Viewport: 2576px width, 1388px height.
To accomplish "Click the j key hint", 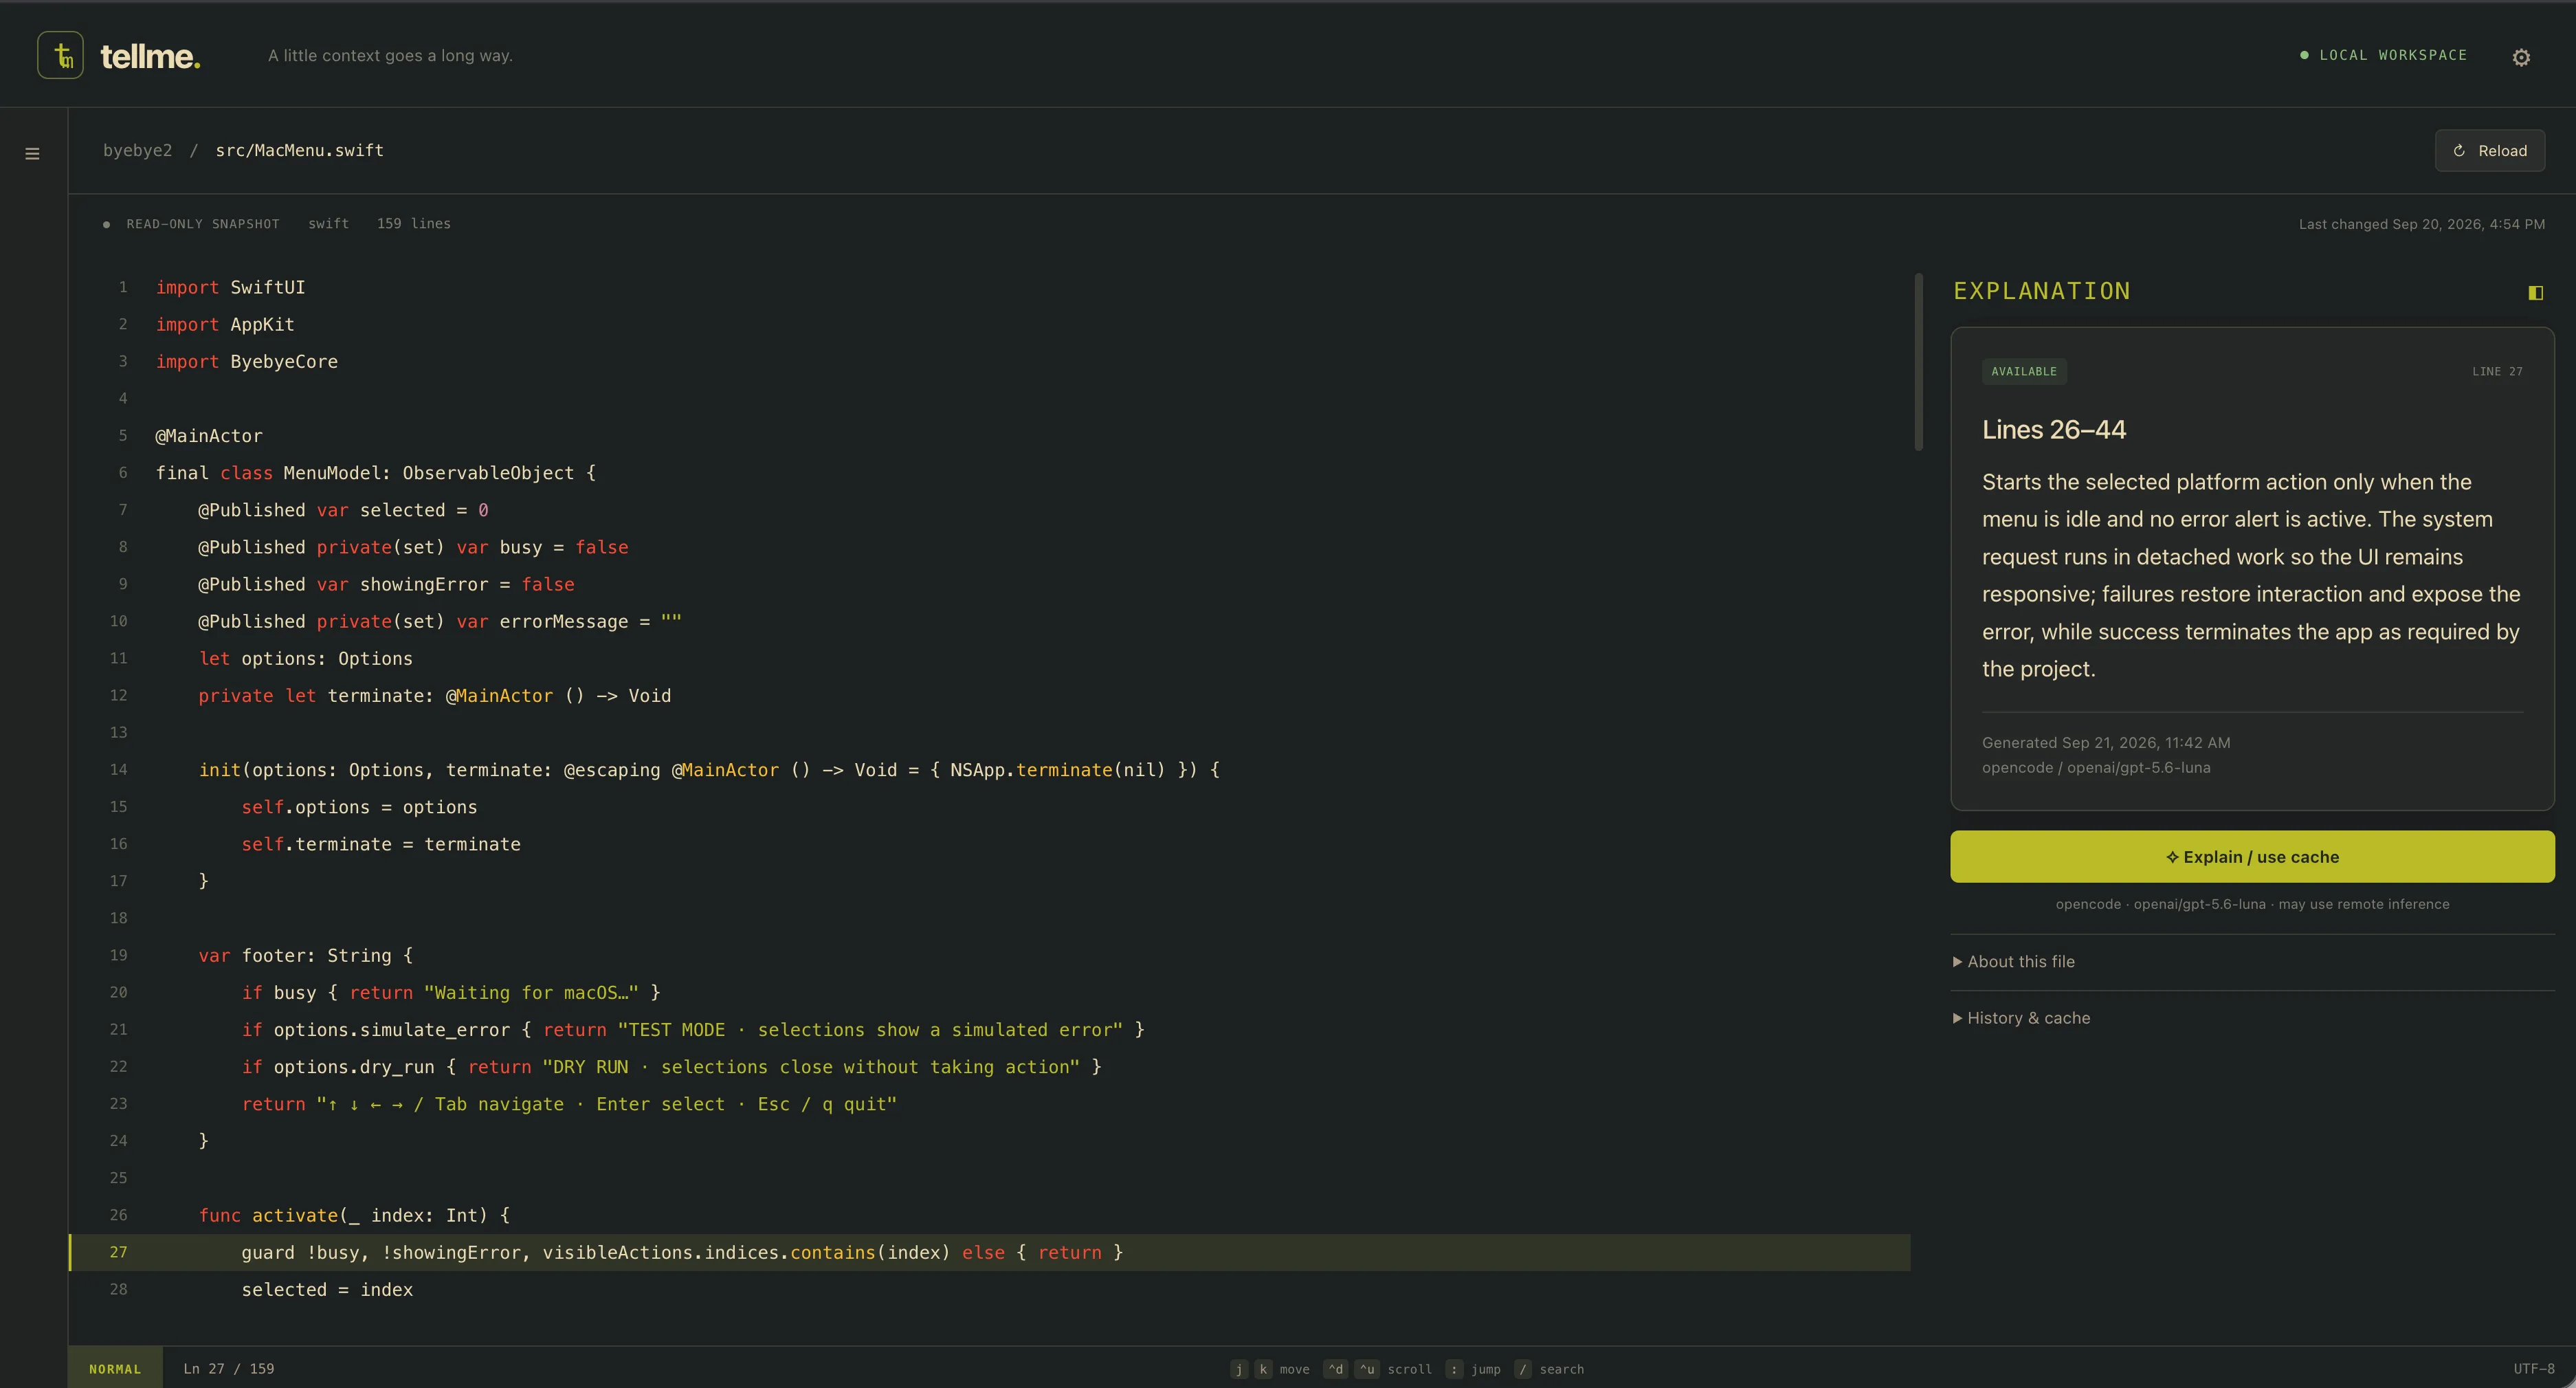I will tap(1239, 1369).
